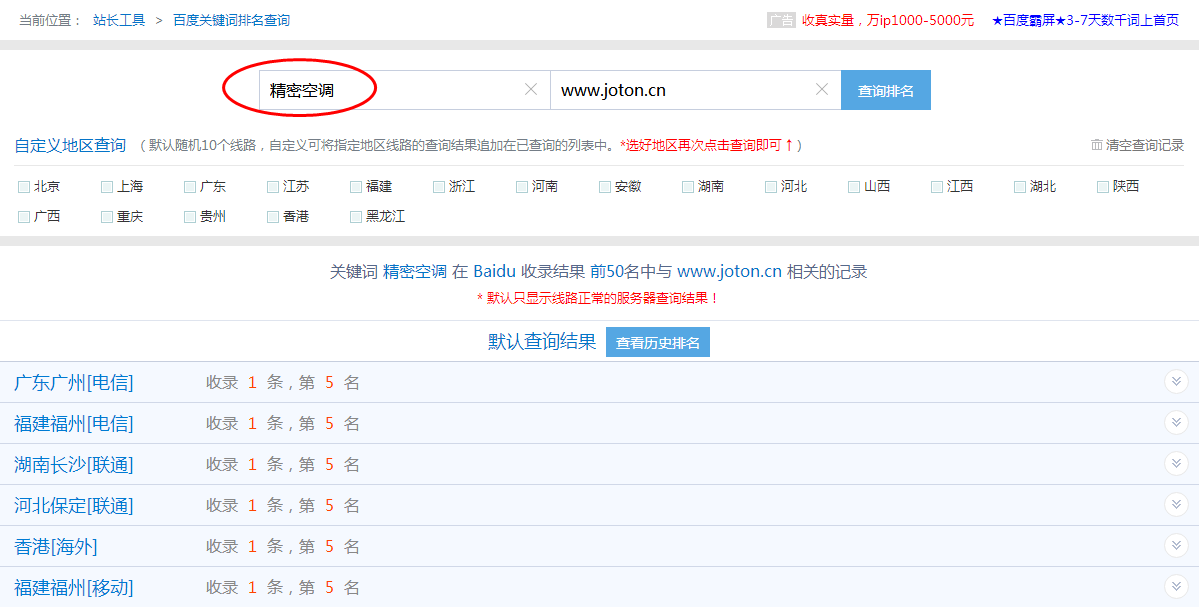Select the 重庆 region checkbox
The height and width of the screenshot is (607, 1199).
coord(107,217)
